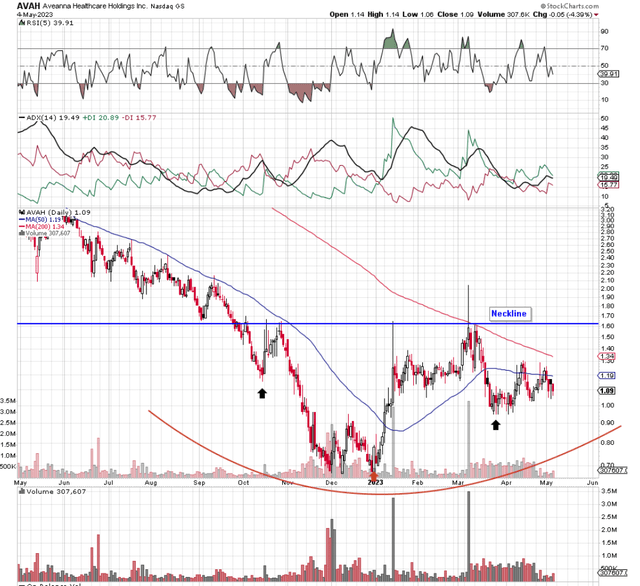Viewport: 640px width, 586px height.
Task: Click the Aug label on the date axis
Action: click(x=151, y=483)
